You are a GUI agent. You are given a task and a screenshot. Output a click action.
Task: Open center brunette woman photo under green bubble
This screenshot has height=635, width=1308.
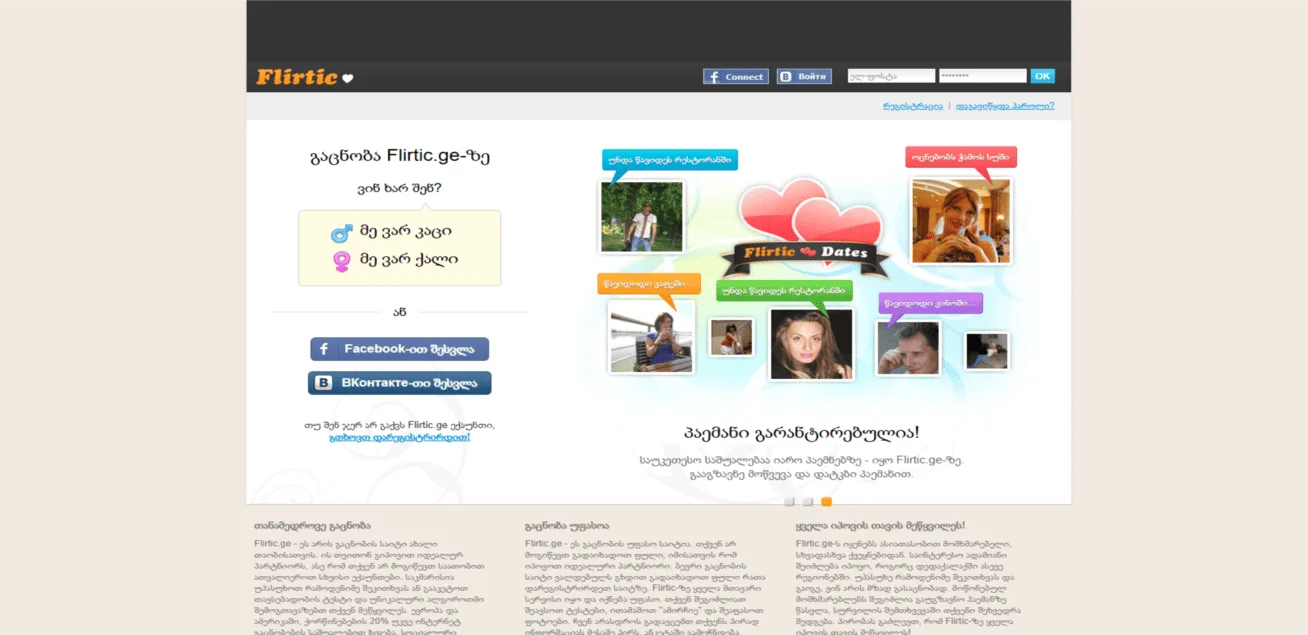point(811,344)
